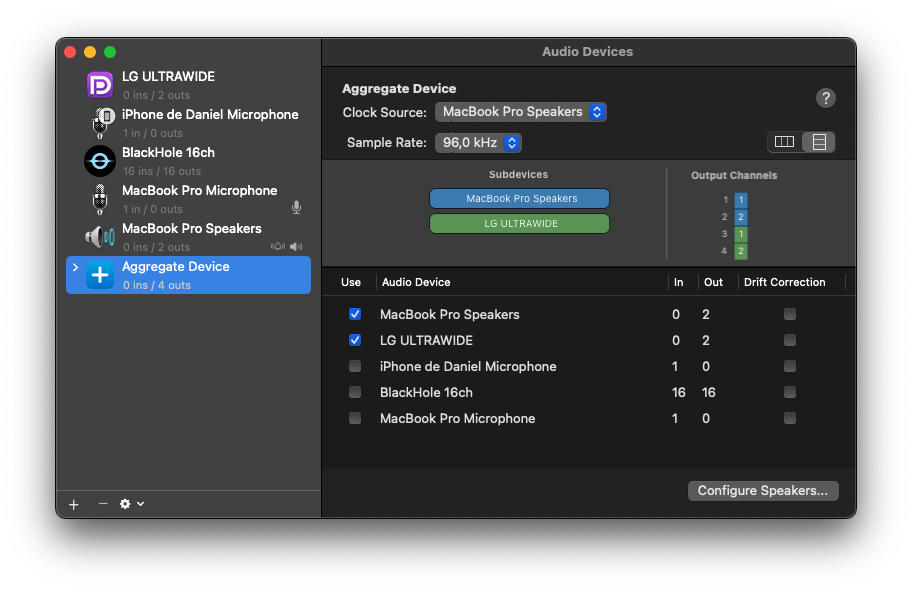Image resolution: width=912 pixels, height=592 pixels.
Task: Click the MacBook Pro Speakers device icon
Action: [100, 237]
